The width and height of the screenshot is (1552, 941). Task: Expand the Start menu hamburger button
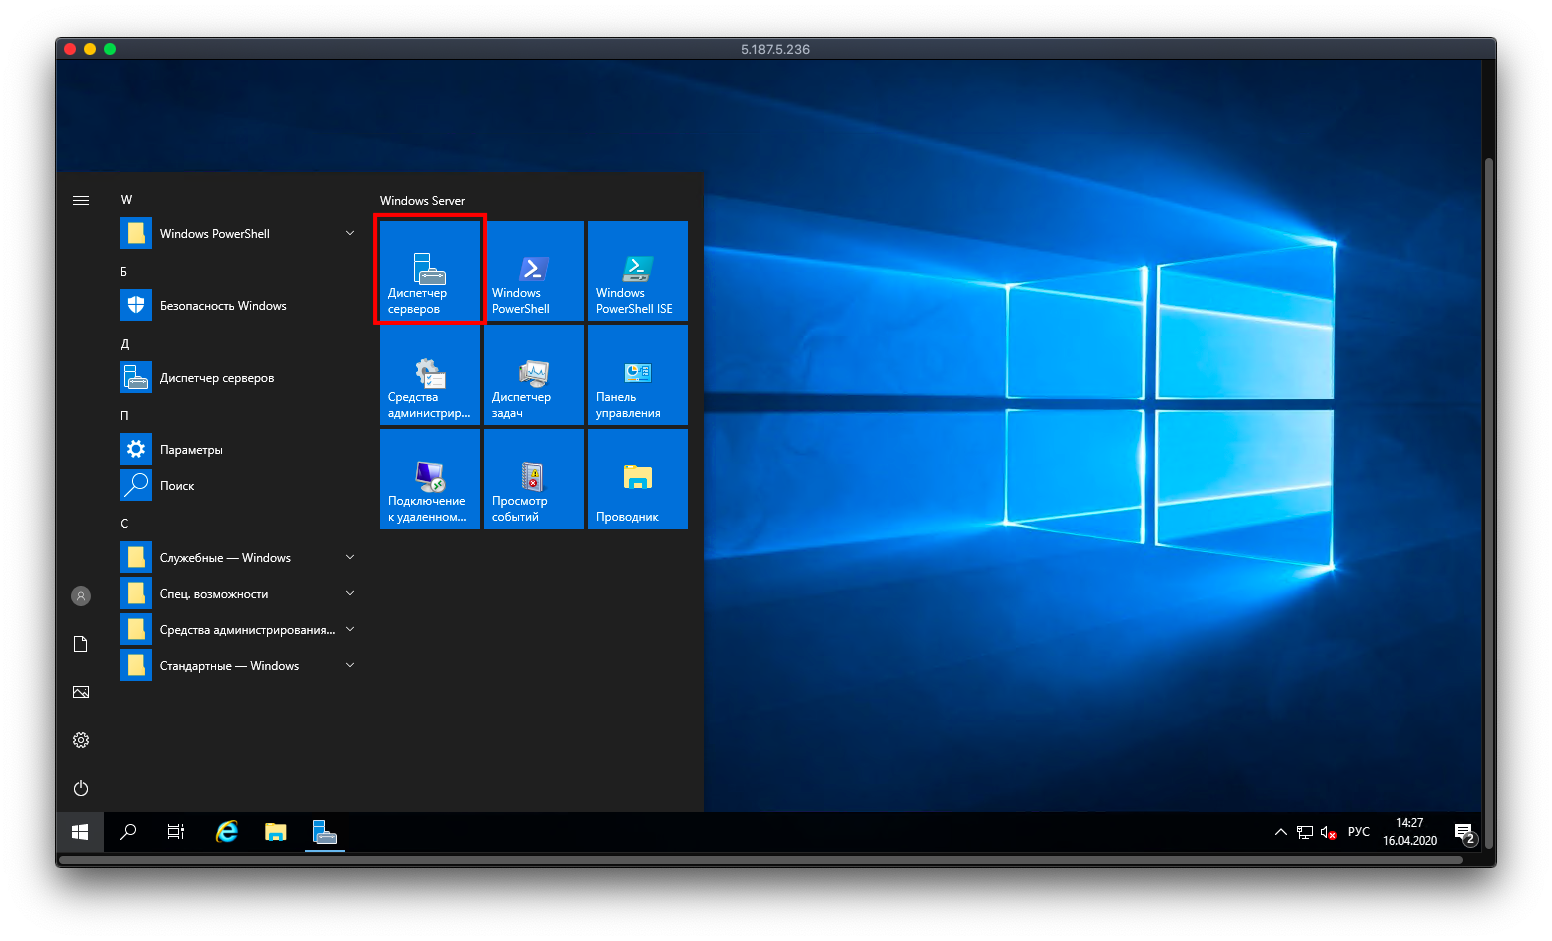pyautogui.click(x=81, y=200)
